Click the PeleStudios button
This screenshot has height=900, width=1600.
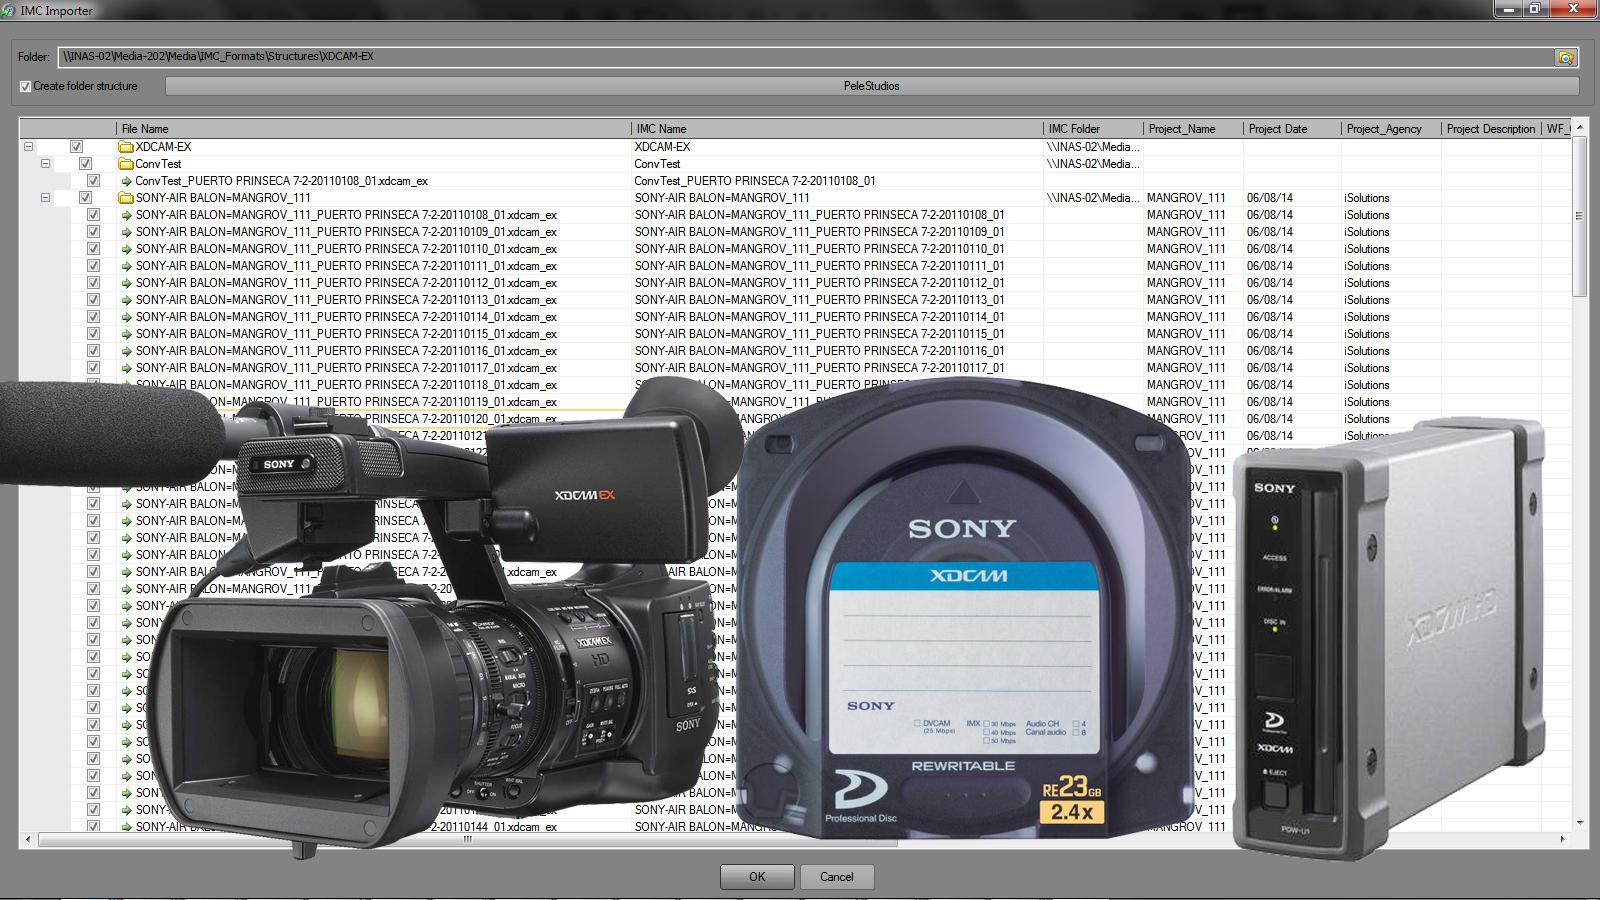pyautogui.click(x=872, y=86)
